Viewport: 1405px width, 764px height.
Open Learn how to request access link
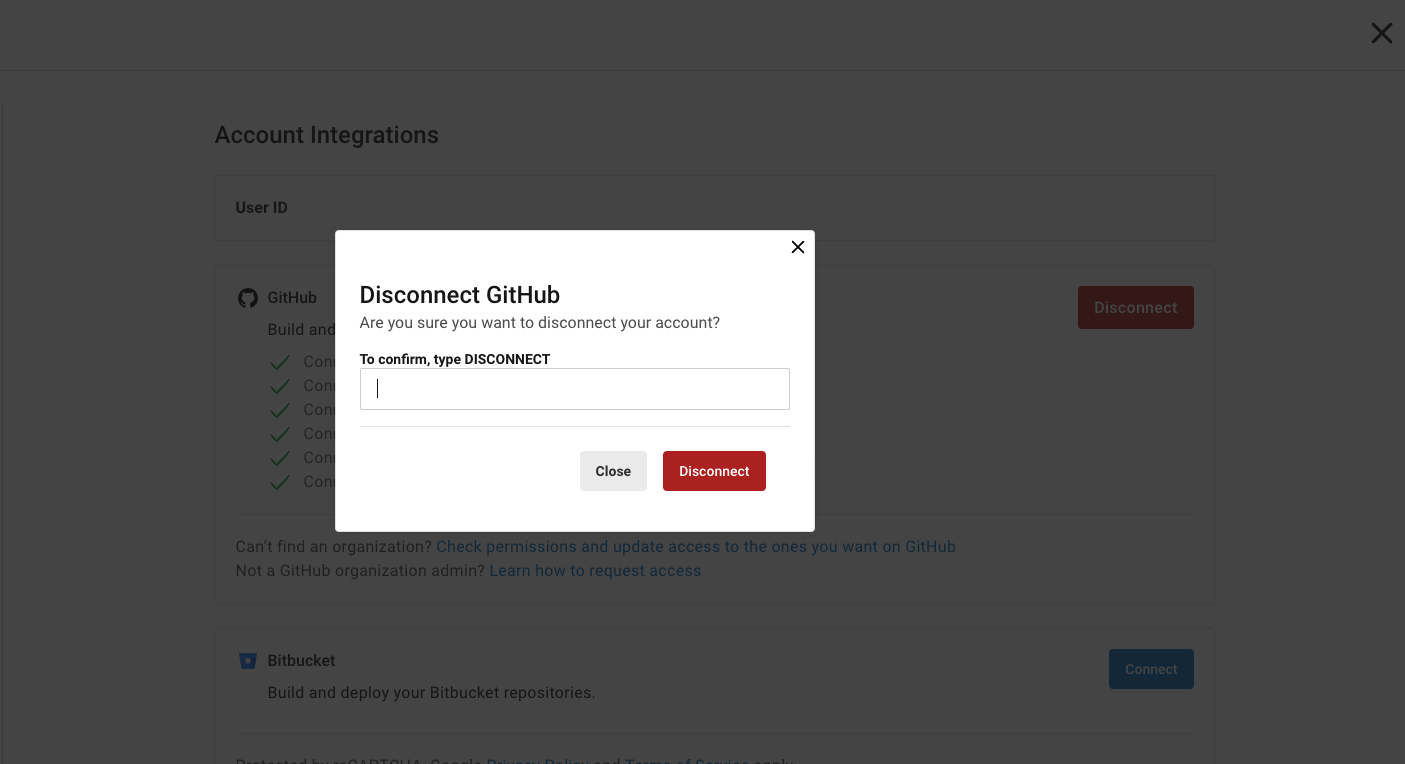point(595,571)
